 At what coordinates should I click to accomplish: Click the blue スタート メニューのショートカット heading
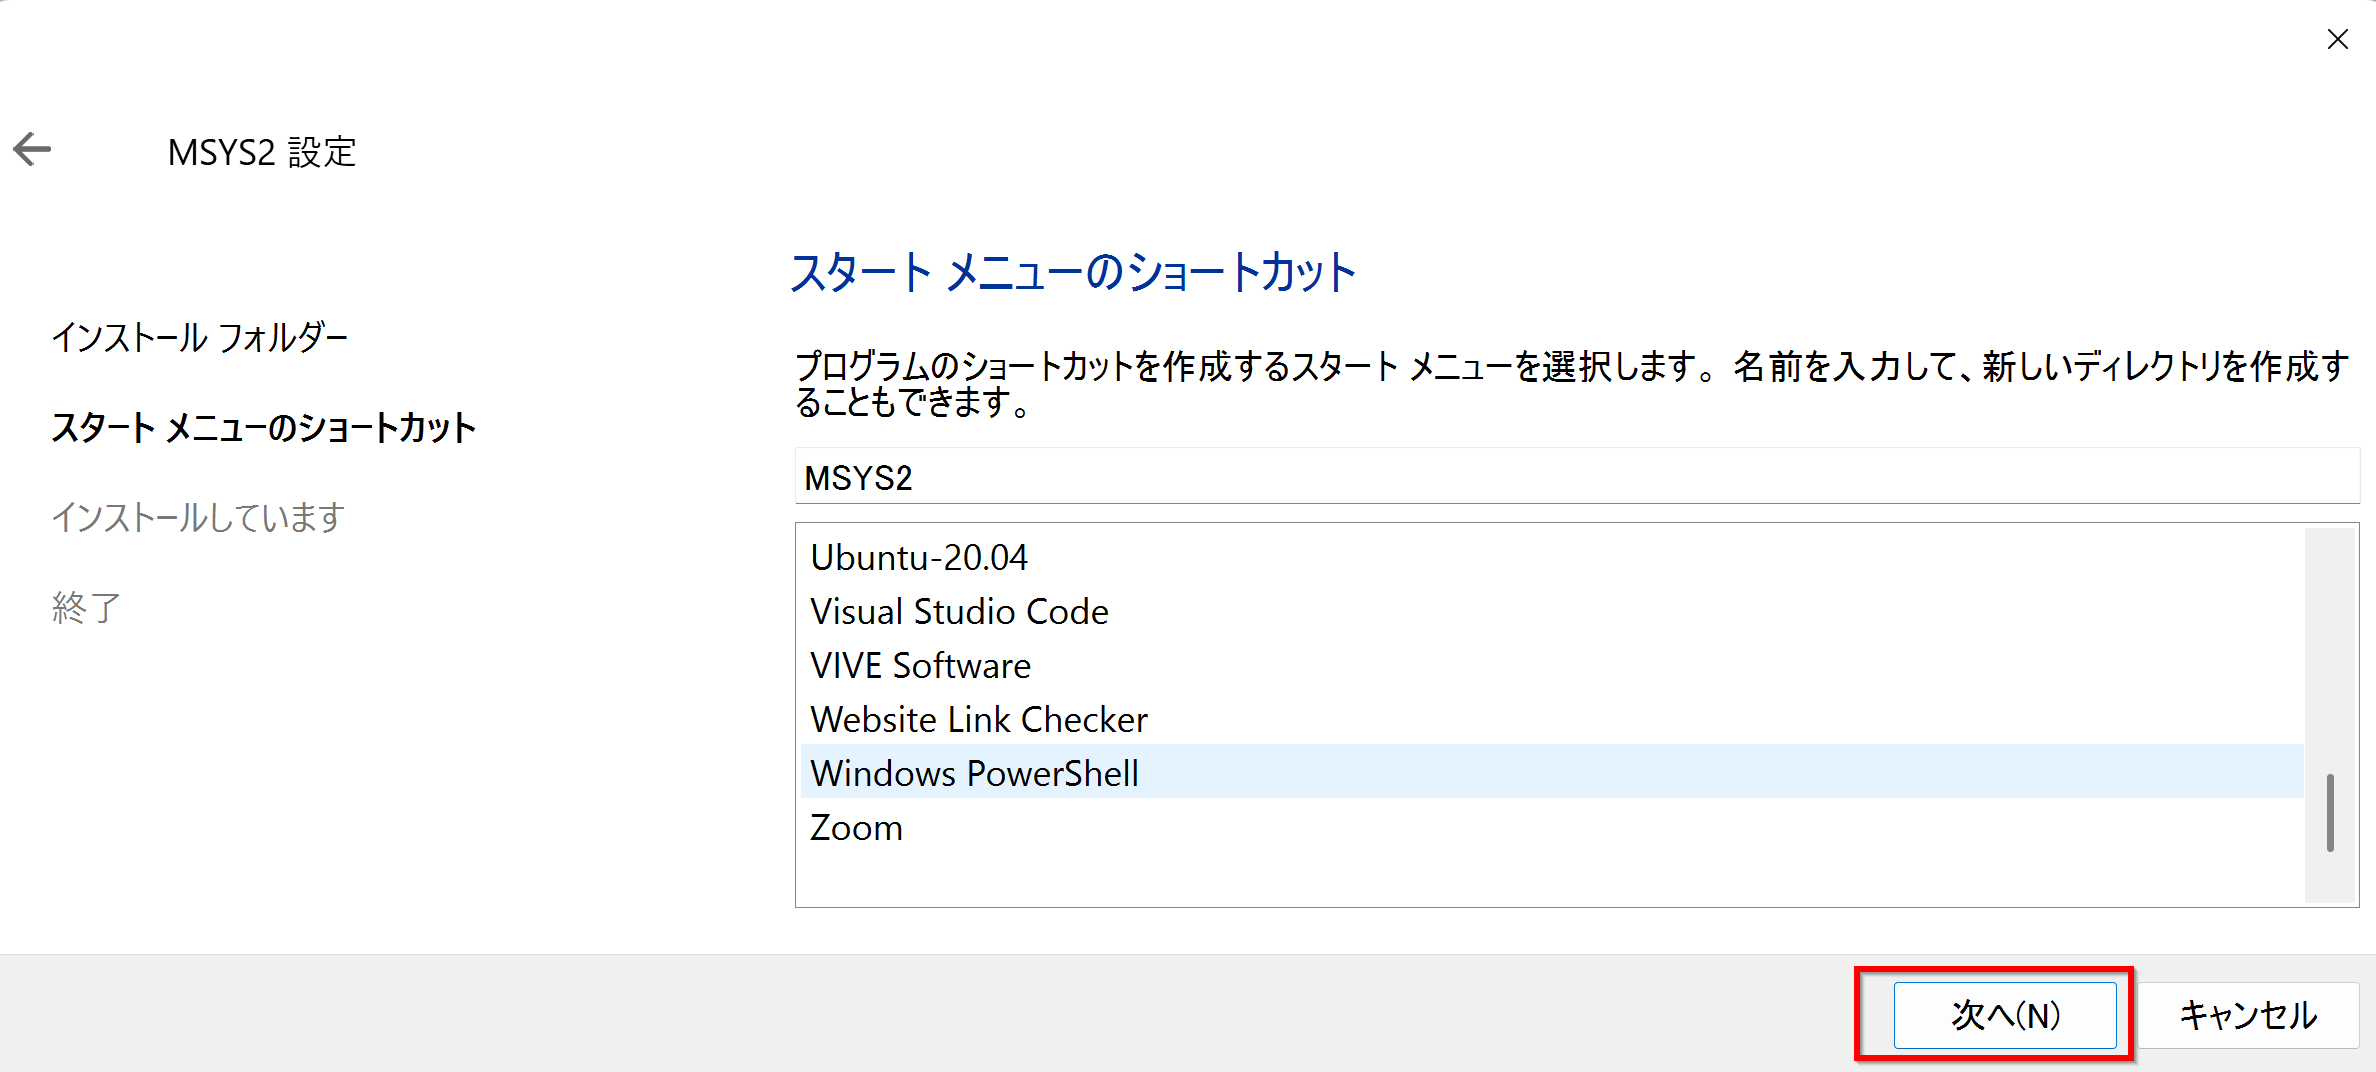point(1072,272)
